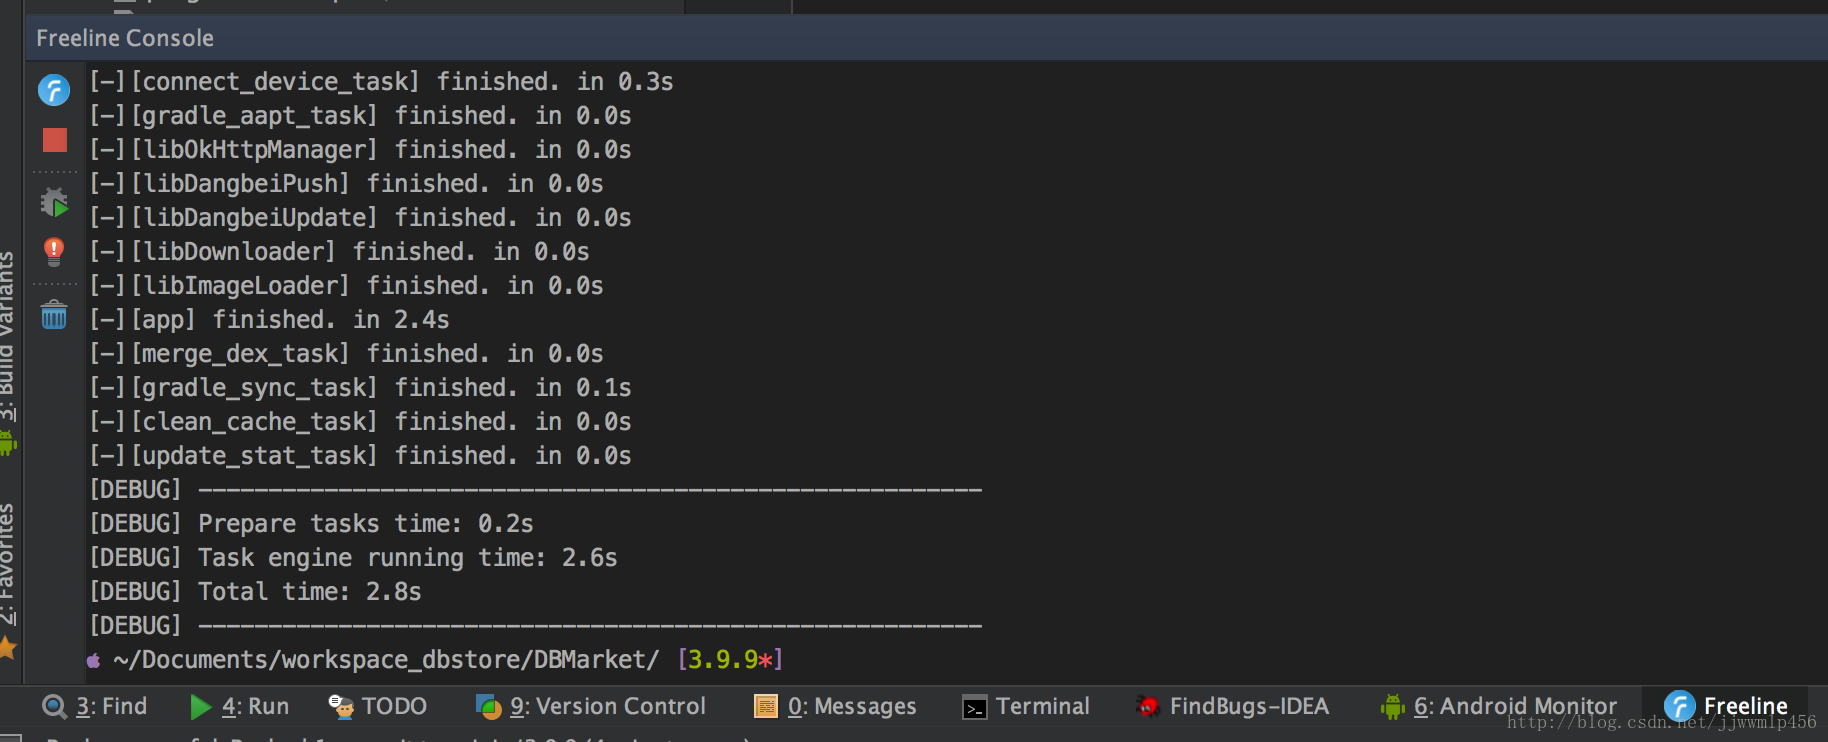The image size is (1828, 742).
Task: Click the Total time: 2.8s line
Action: [x=255, y=592]
